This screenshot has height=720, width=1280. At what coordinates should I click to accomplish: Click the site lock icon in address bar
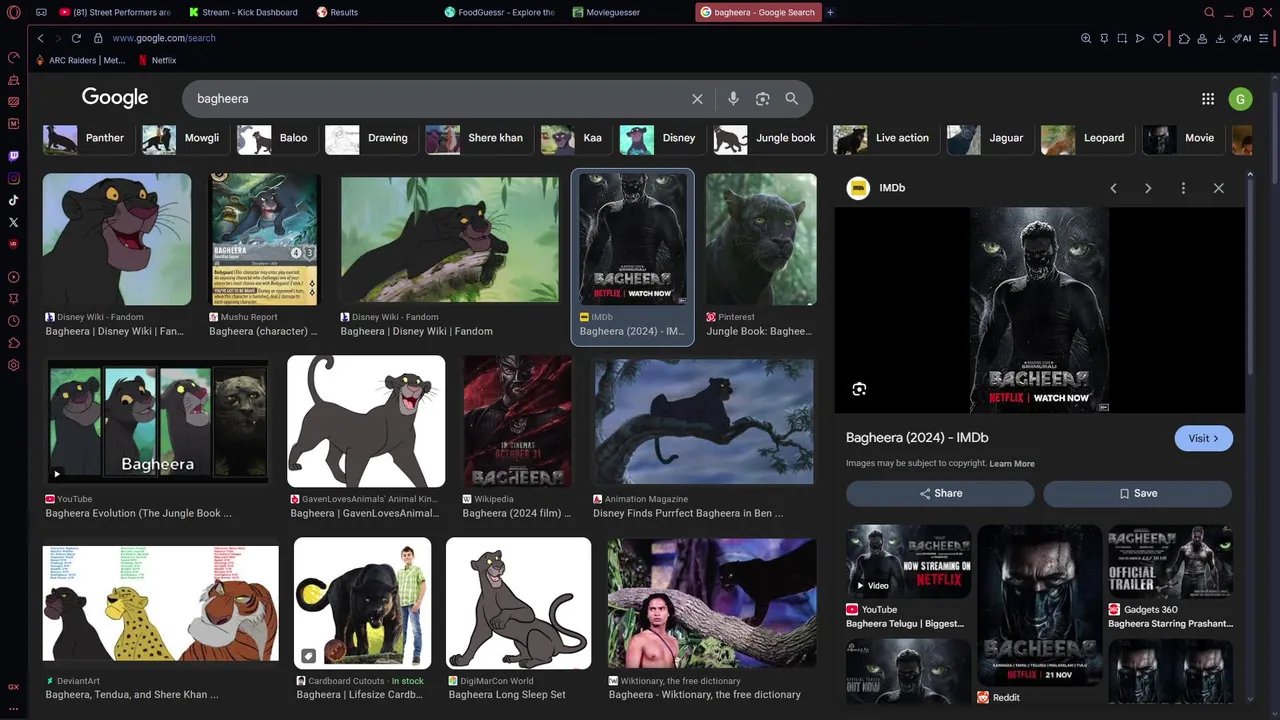click(x=98, y=38)
